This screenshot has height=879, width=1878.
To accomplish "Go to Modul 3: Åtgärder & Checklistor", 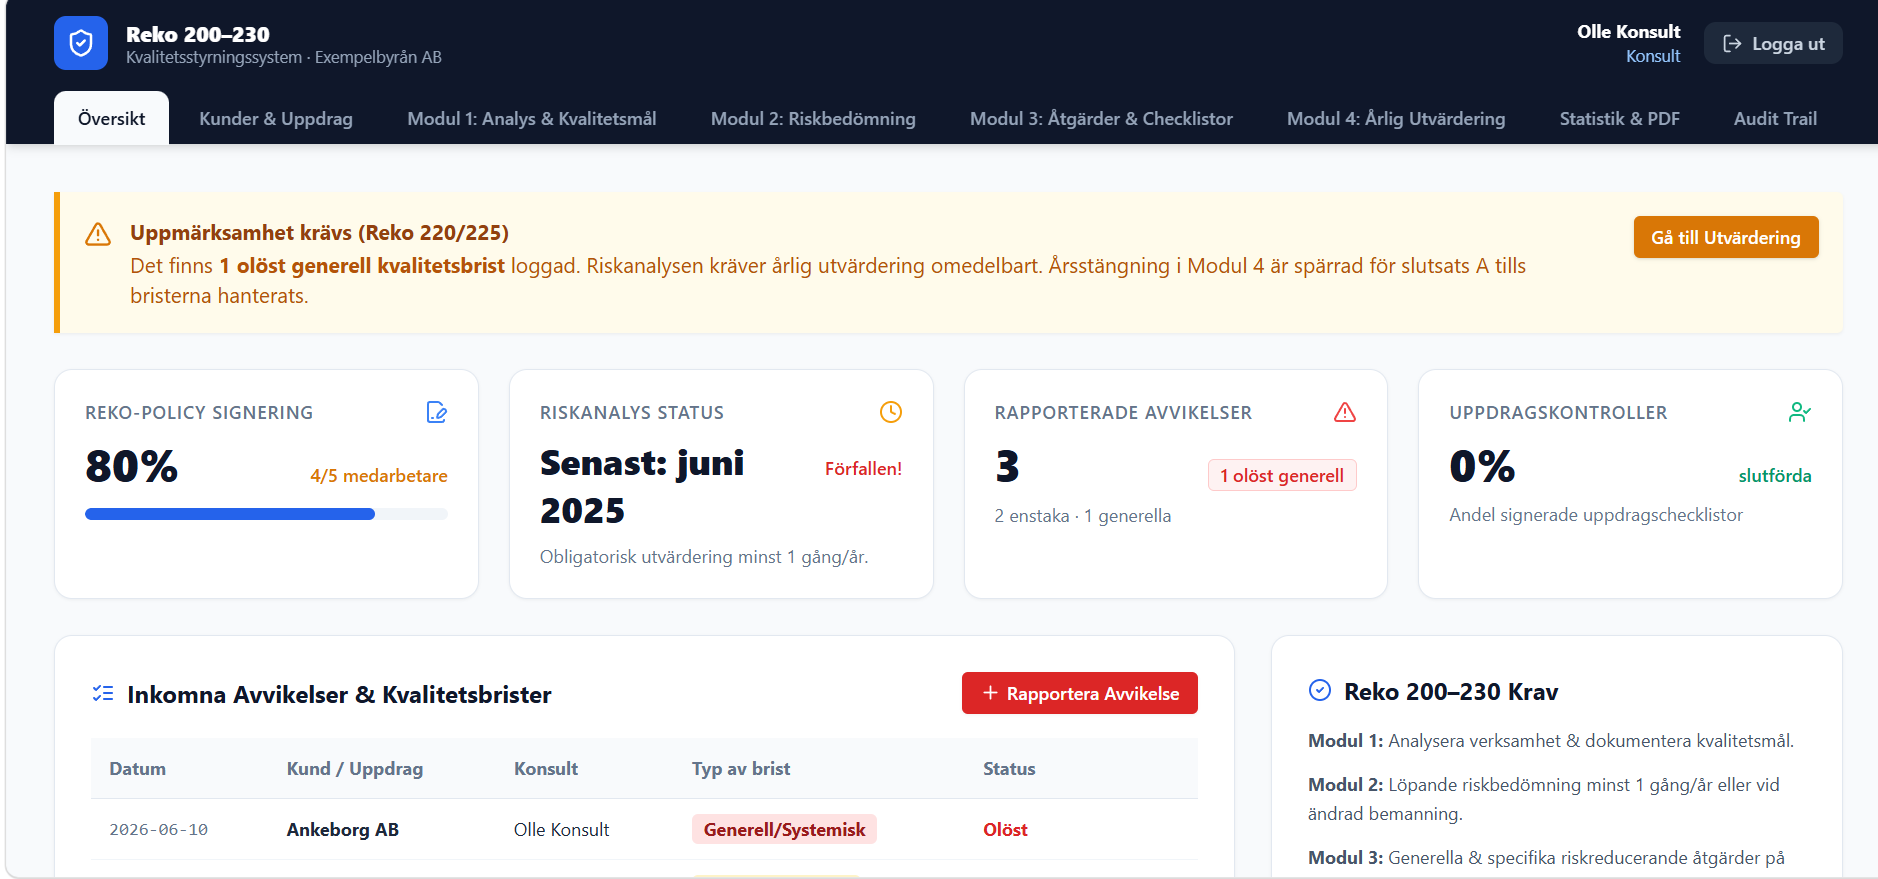I will click(x=1101, y=118).
